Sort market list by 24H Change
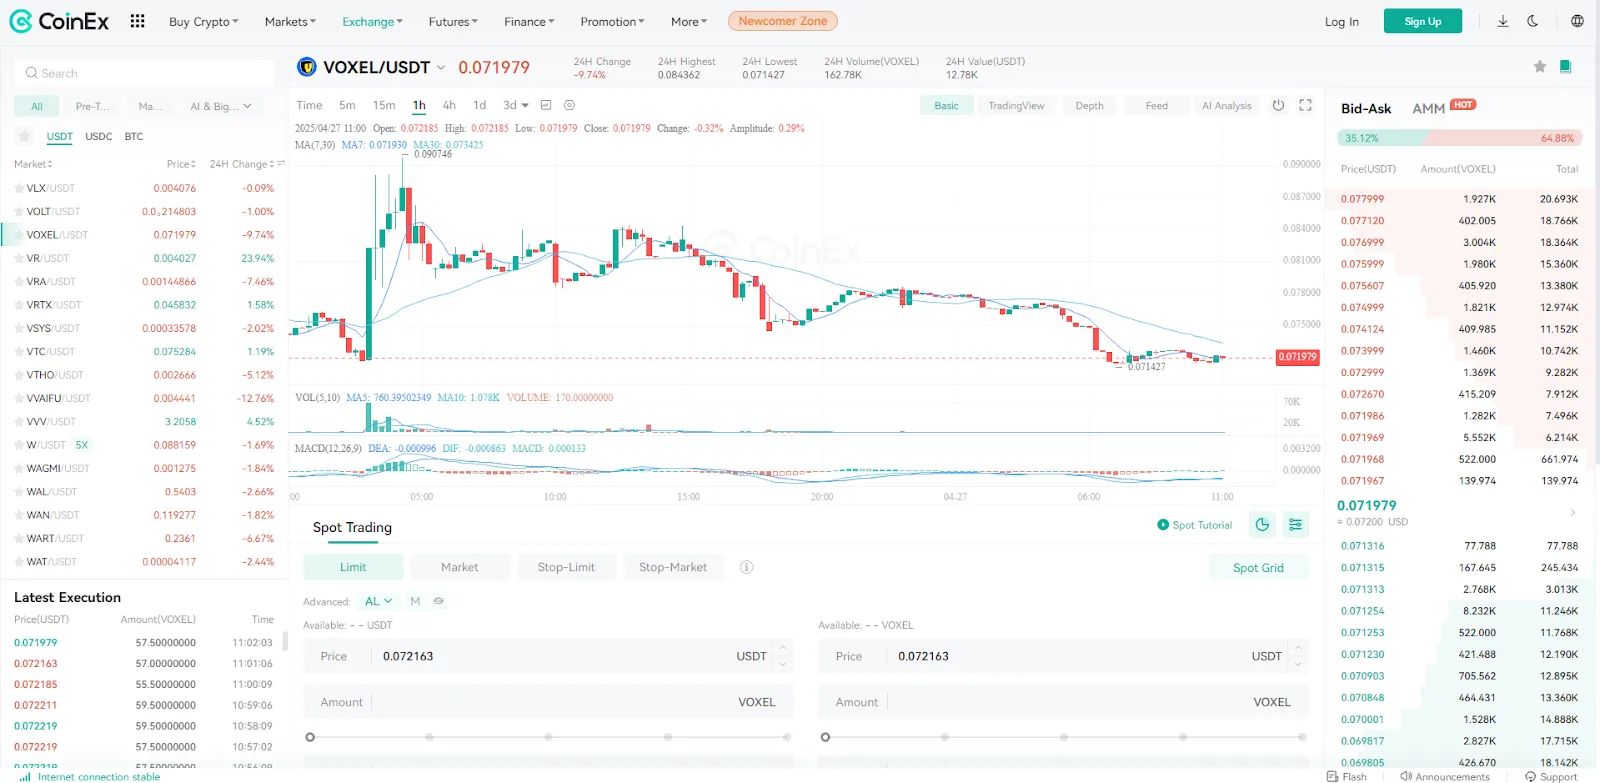 241,164
